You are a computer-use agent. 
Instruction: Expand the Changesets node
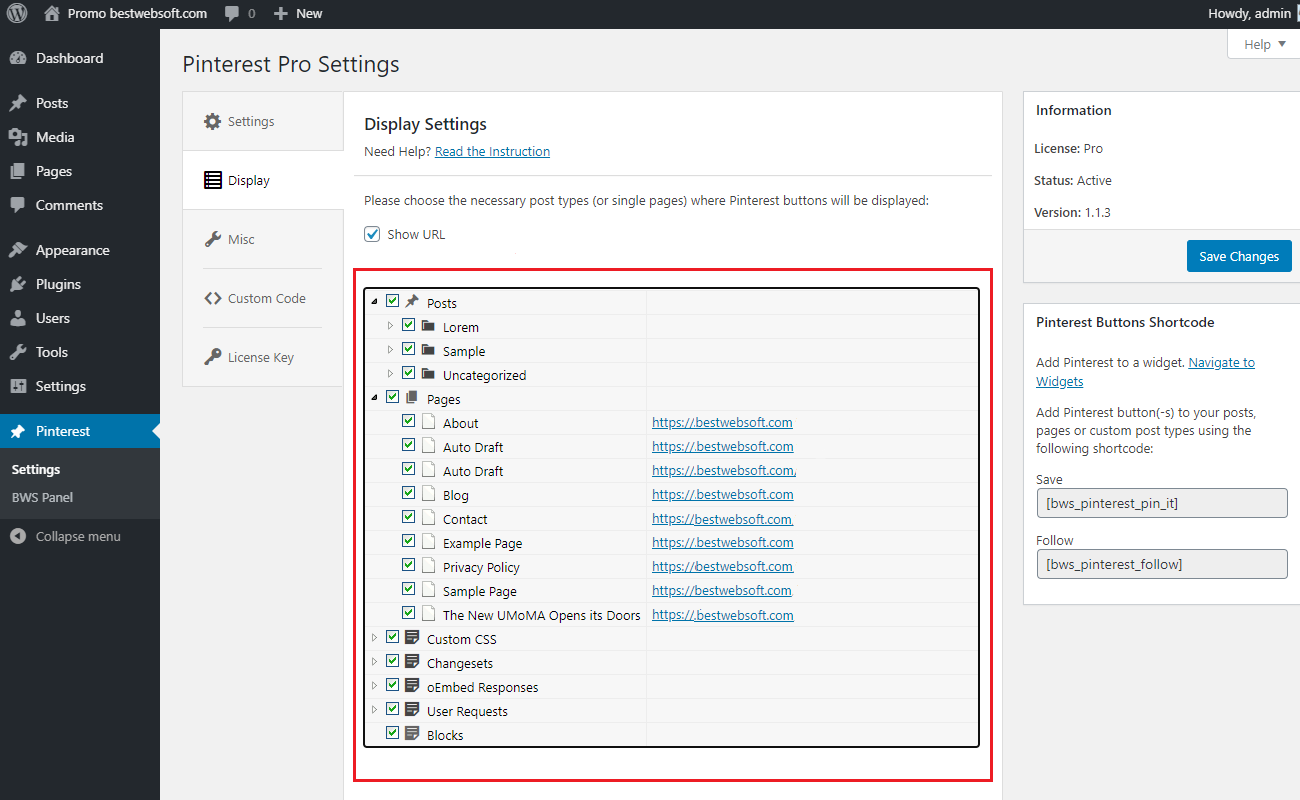tap(375, 662)
